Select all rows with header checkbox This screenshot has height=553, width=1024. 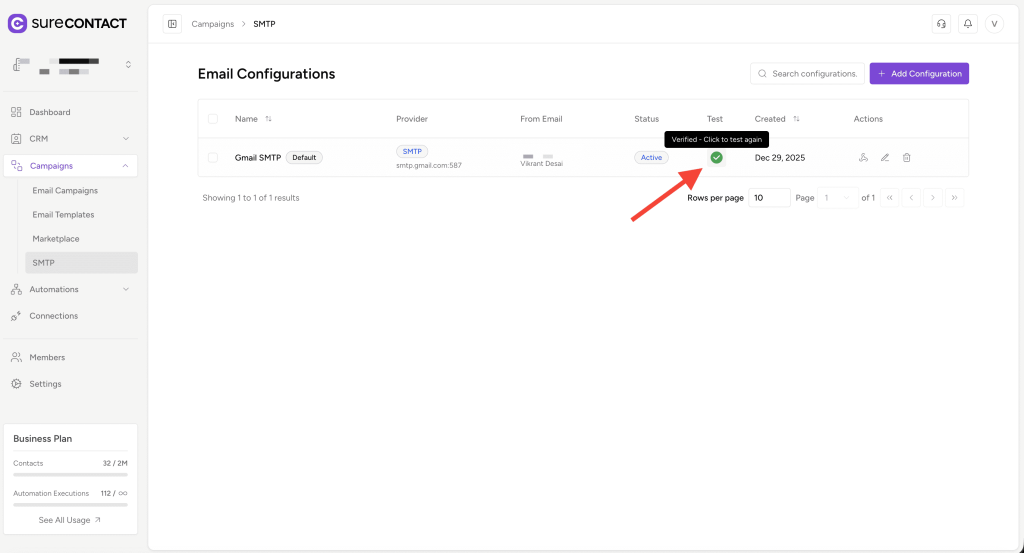[x=213, y=119]
